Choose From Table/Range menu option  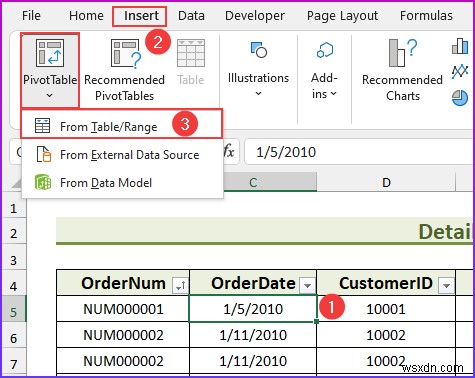point(122,124)
